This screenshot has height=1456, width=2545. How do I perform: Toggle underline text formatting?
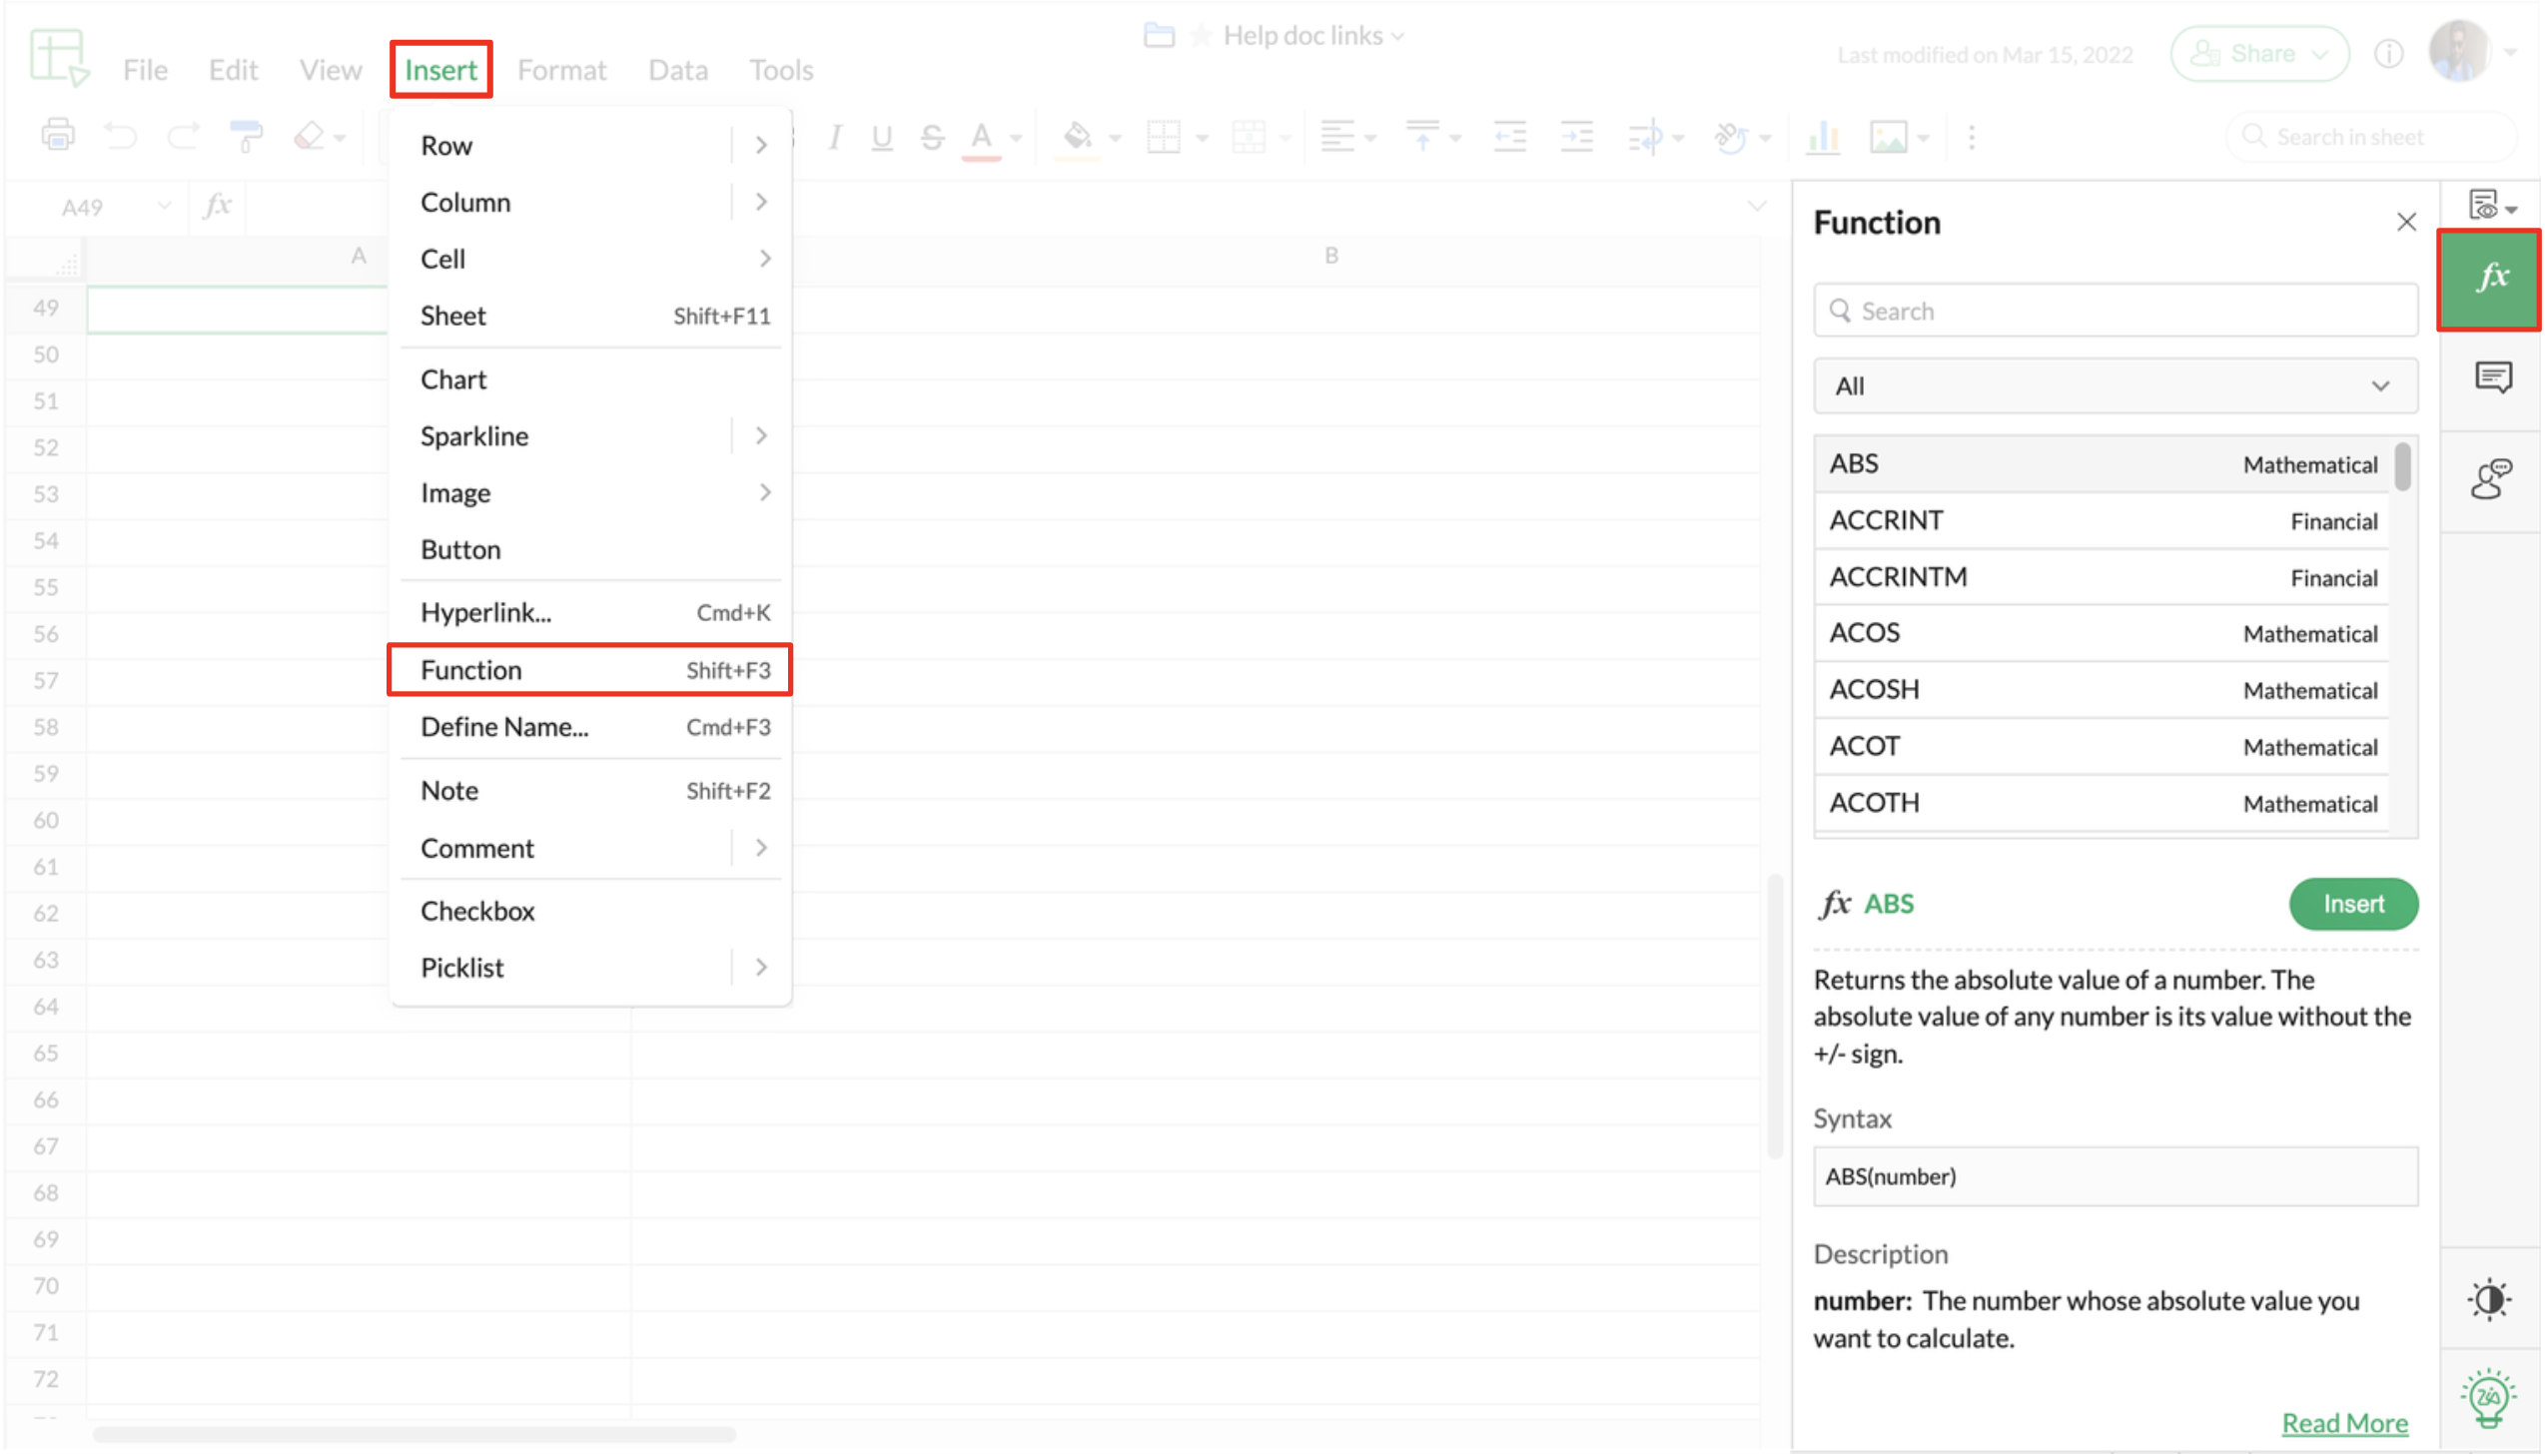881,137
